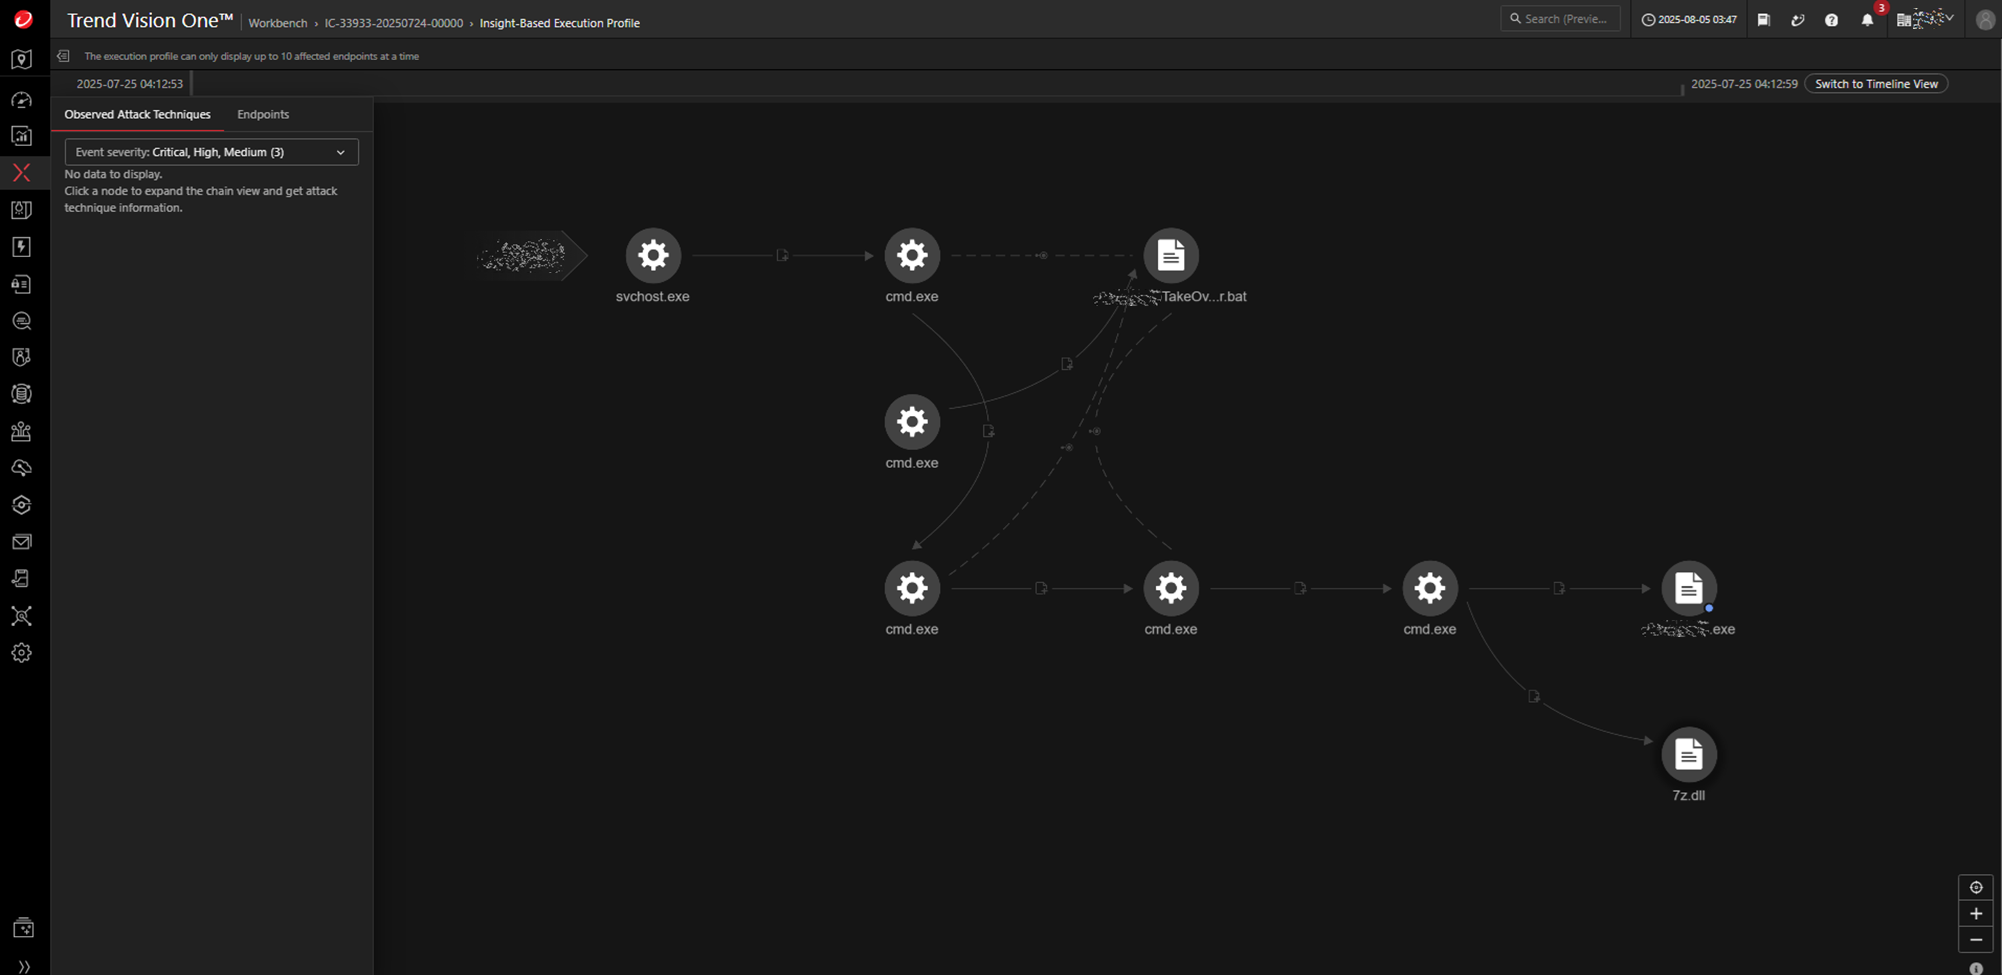
Task: Click the connection status icon beside the help icon
Action: tap(1798, 20)
